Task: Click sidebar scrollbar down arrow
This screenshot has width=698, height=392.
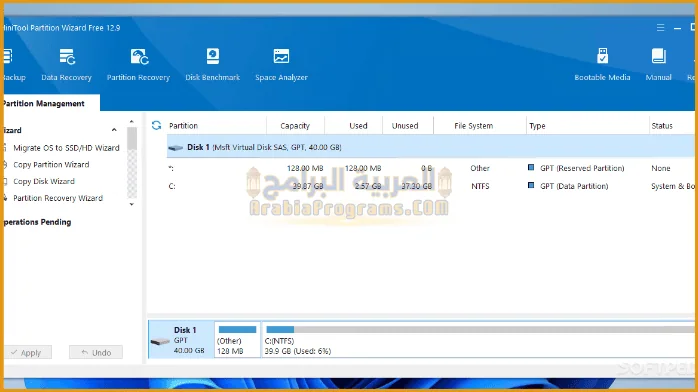Action: (131, 204)
